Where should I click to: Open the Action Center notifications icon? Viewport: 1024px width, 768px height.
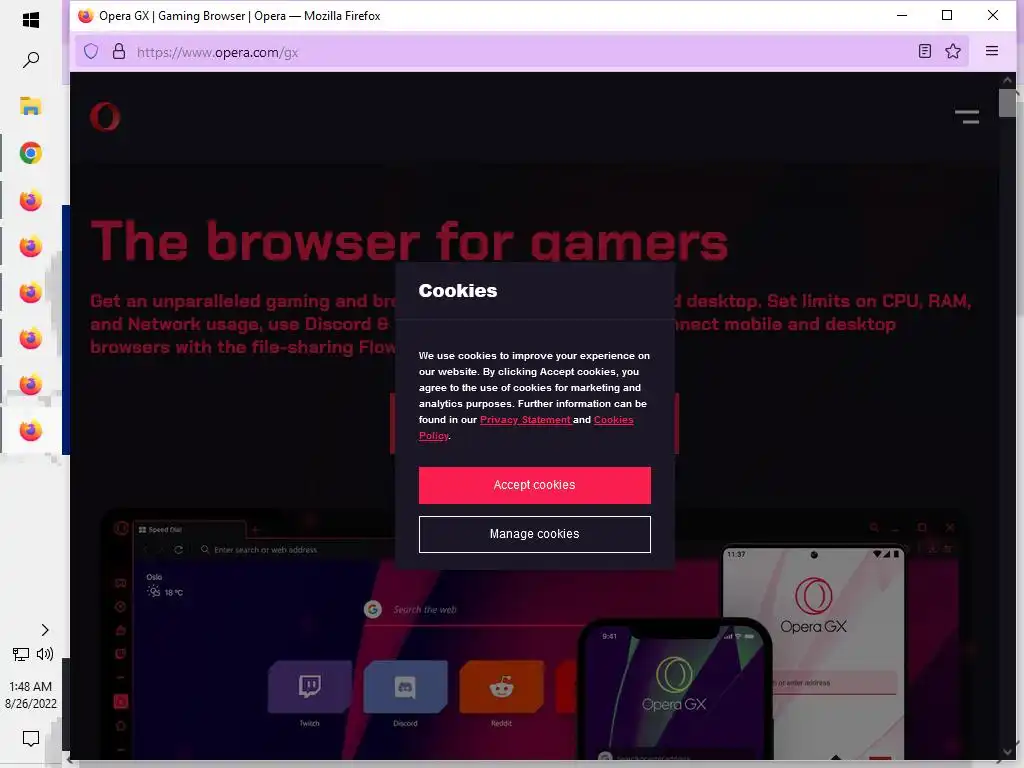pos(31,739)
